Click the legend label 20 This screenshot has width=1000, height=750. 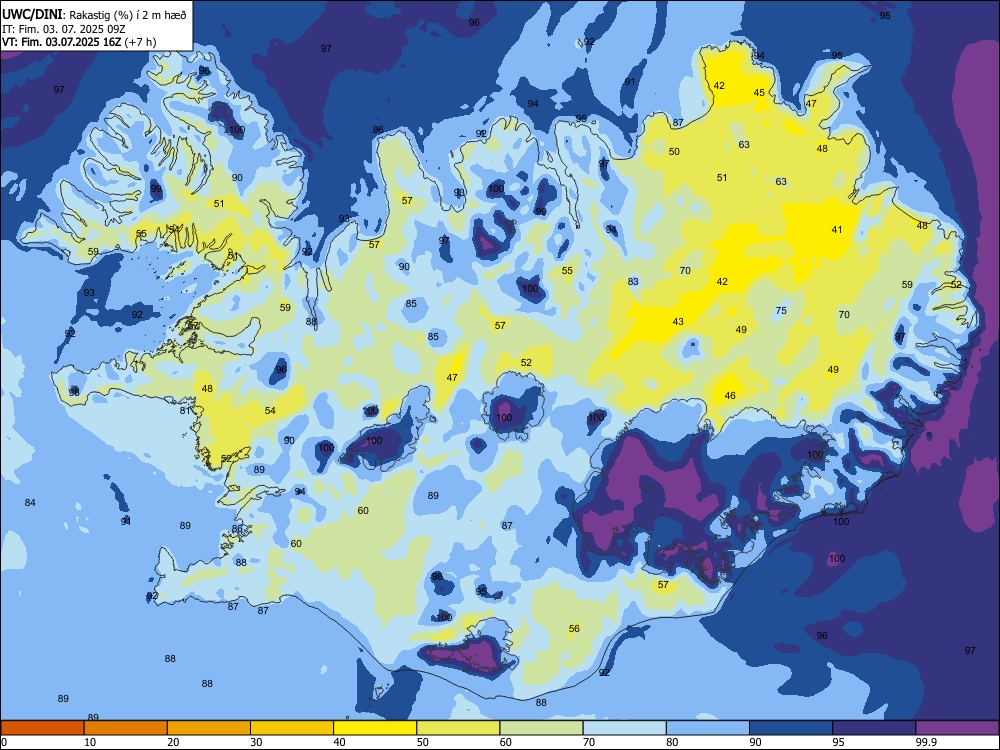click(x=173, y=742)
